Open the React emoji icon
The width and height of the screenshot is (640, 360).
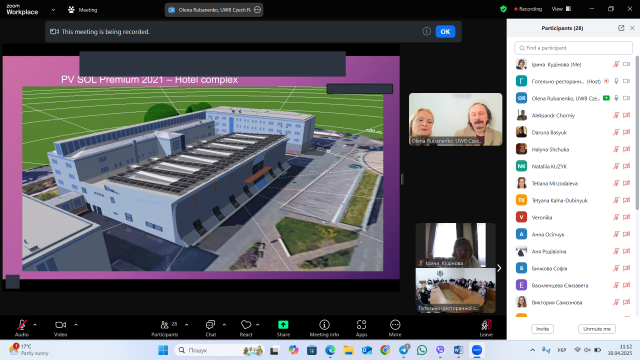246,325
